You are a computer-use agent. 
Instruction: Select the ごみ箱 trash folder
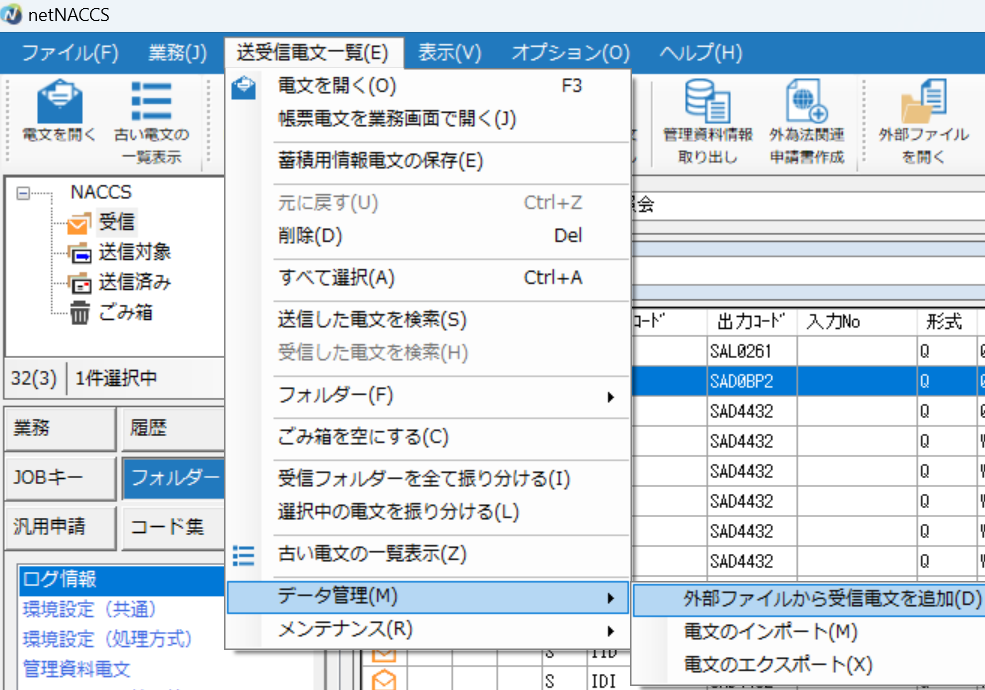125,312
